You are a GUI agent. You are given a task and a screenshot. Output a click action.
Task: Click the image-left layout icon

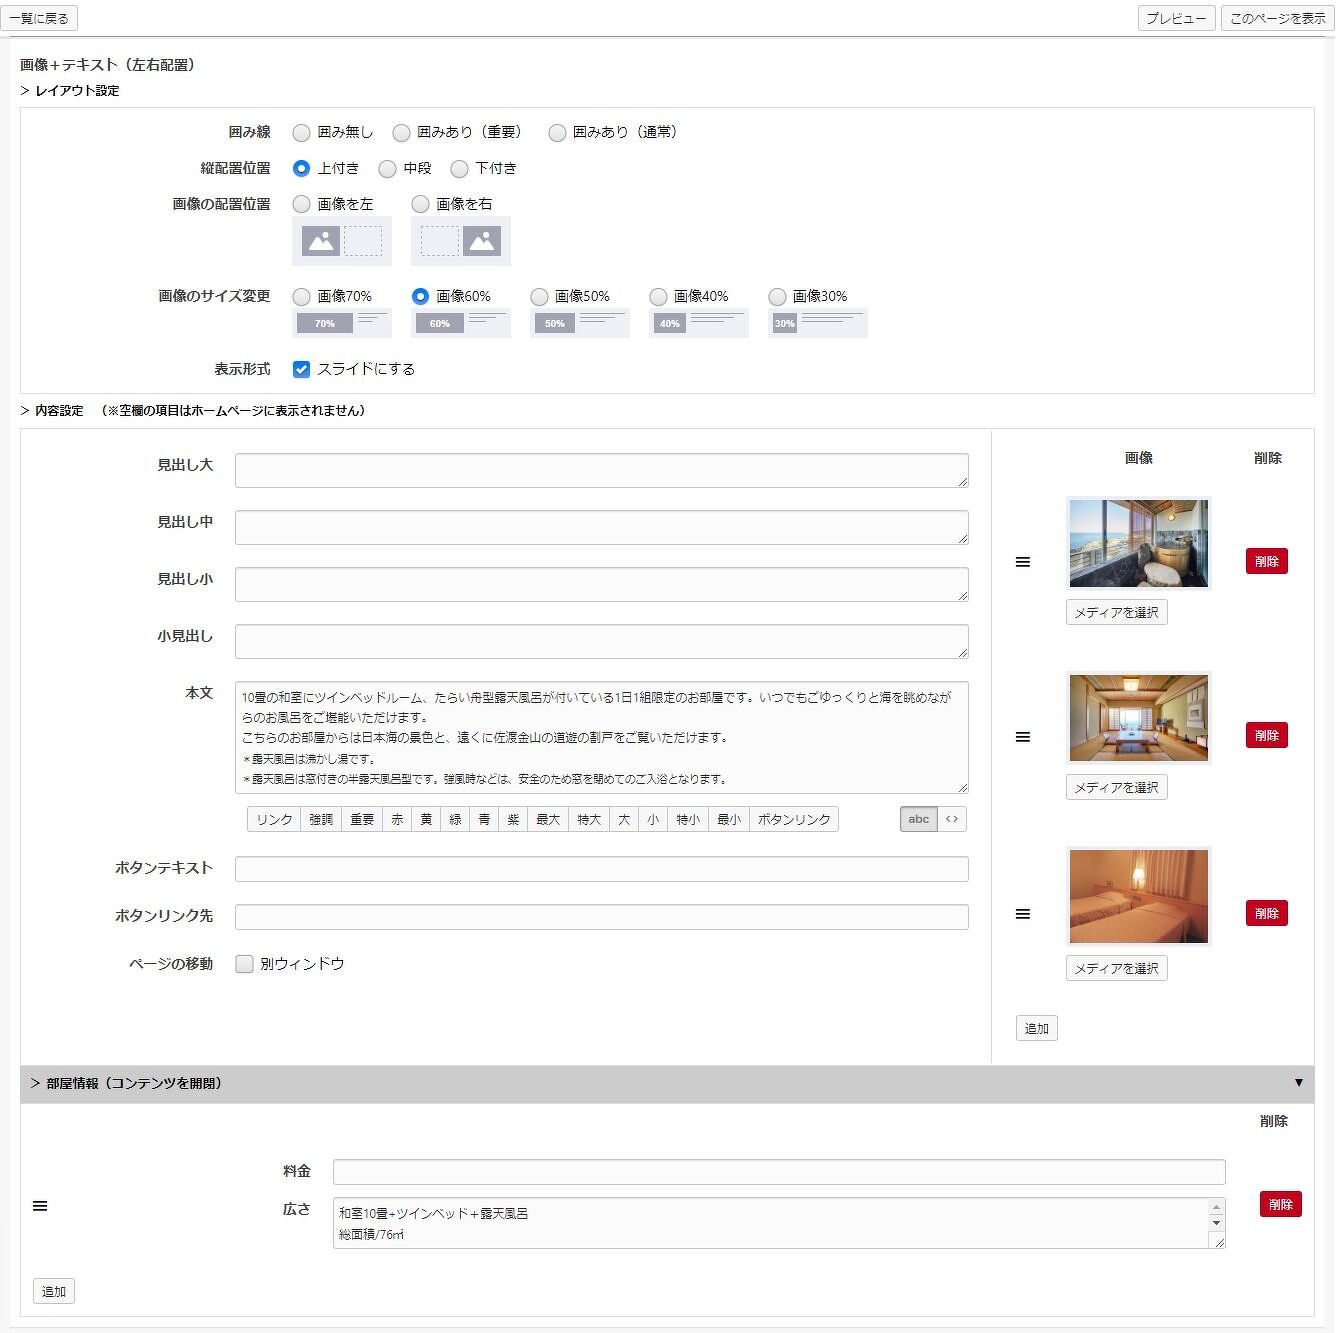point(341,241)
